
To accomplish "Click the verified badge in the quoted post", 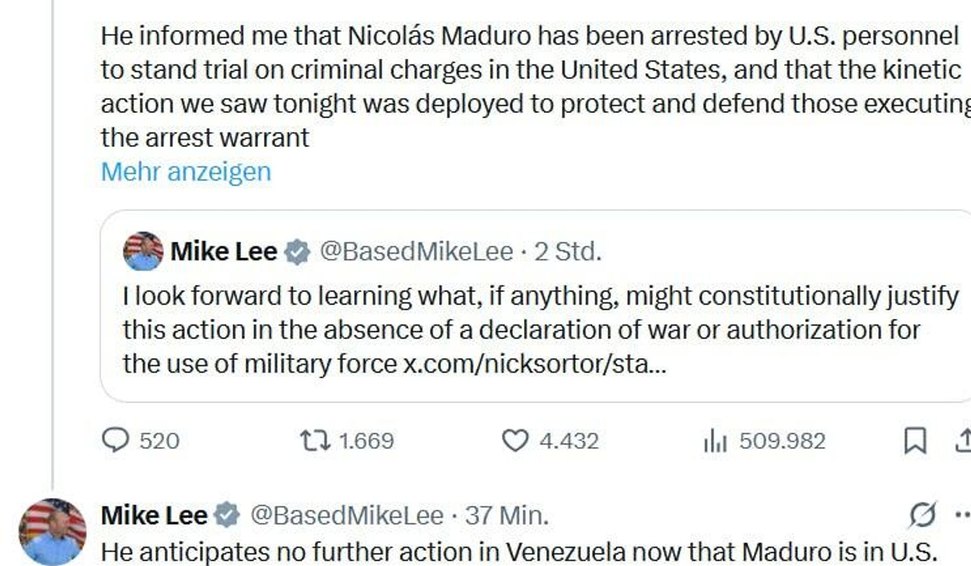I will tap(297, 252).
